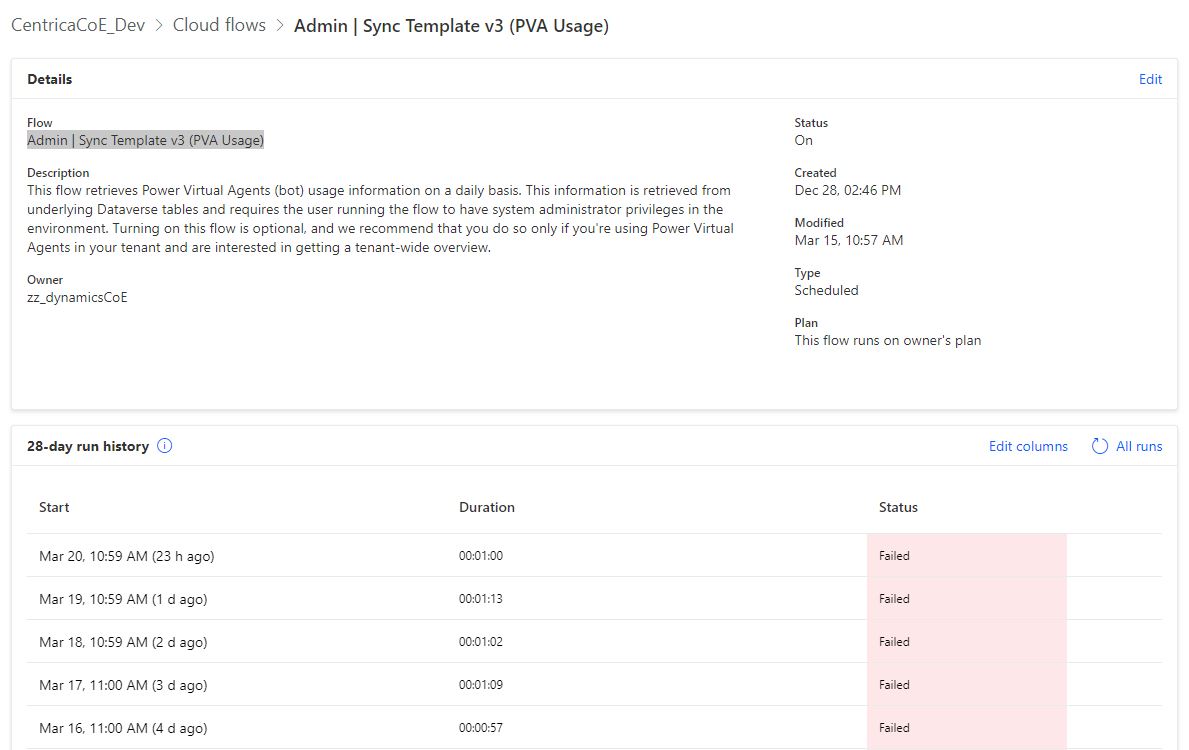Click the flow title in the page breadcrumb
The height and width of the screenshot is (750, 1189).
point(450,25)
